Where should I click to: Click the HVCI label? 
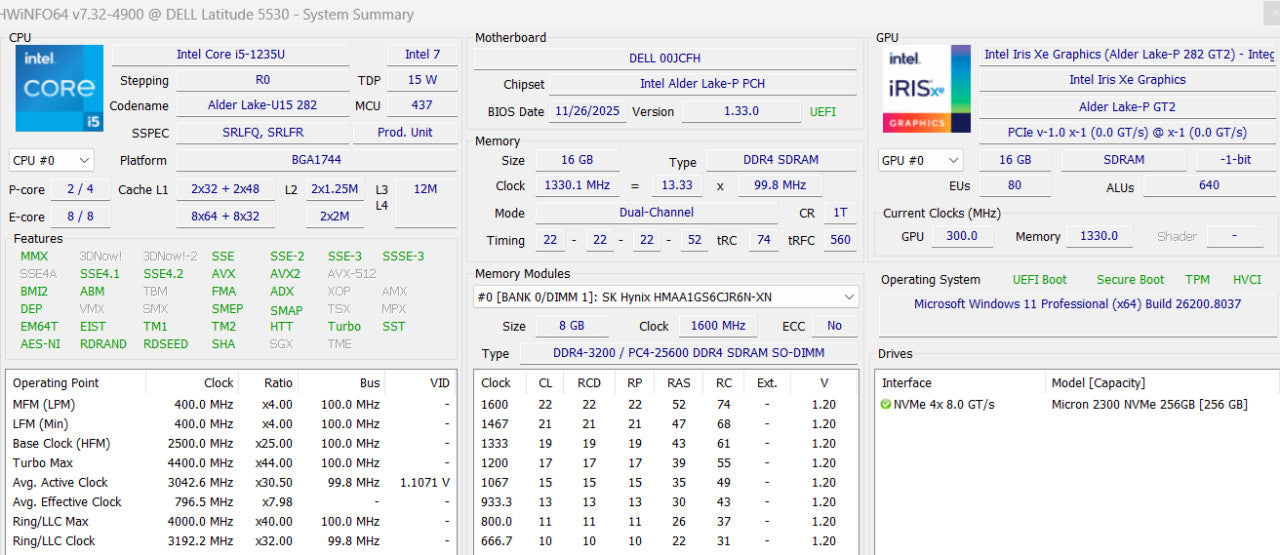[x=1247, y=280]
